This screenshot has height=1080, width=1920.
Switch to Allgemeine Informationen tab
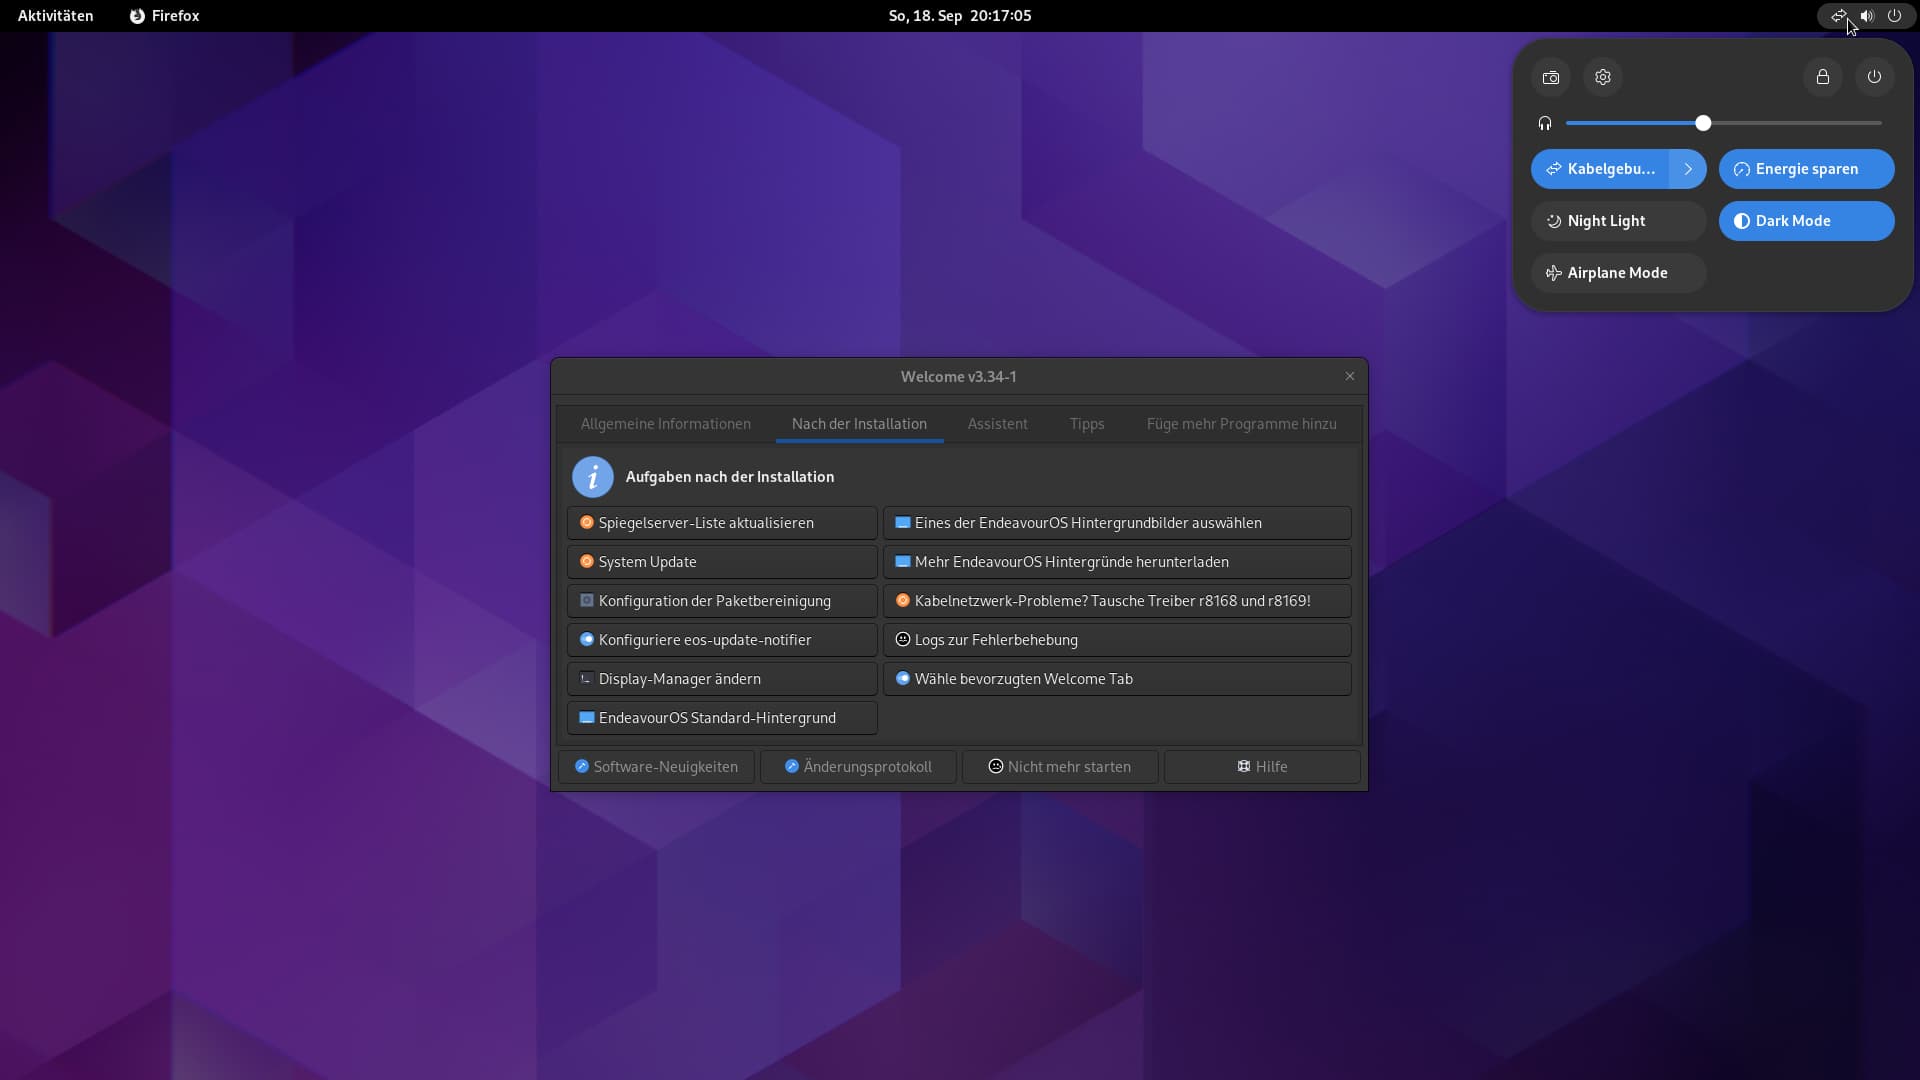[665, 422]
